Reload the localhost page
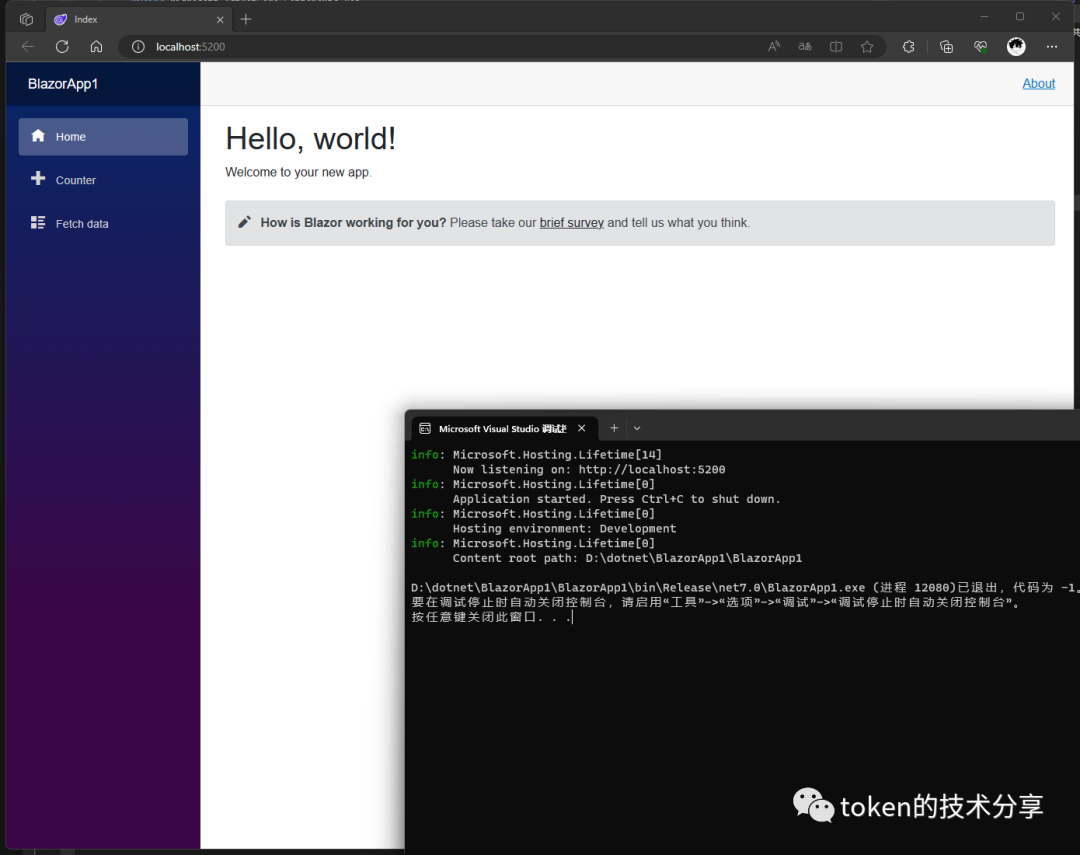1080x855 pixels. pos(62,47)
